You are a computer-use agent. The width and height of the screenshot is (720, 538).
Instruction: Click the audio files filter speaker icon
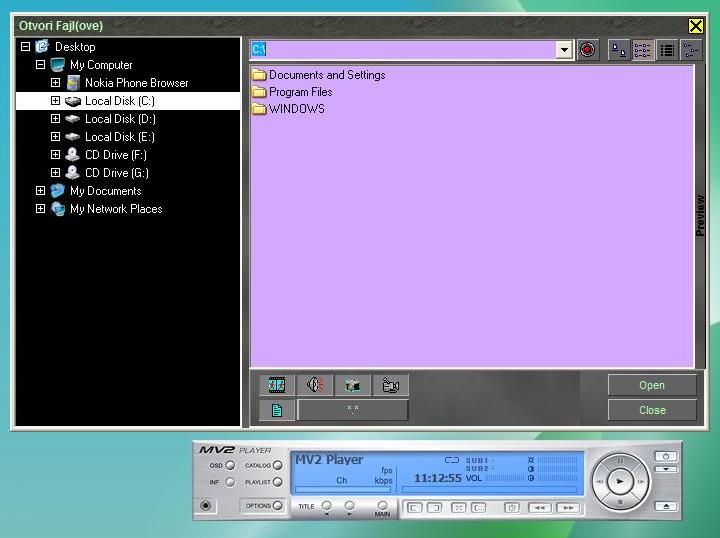pyautogui.click(x=315, y=385)
